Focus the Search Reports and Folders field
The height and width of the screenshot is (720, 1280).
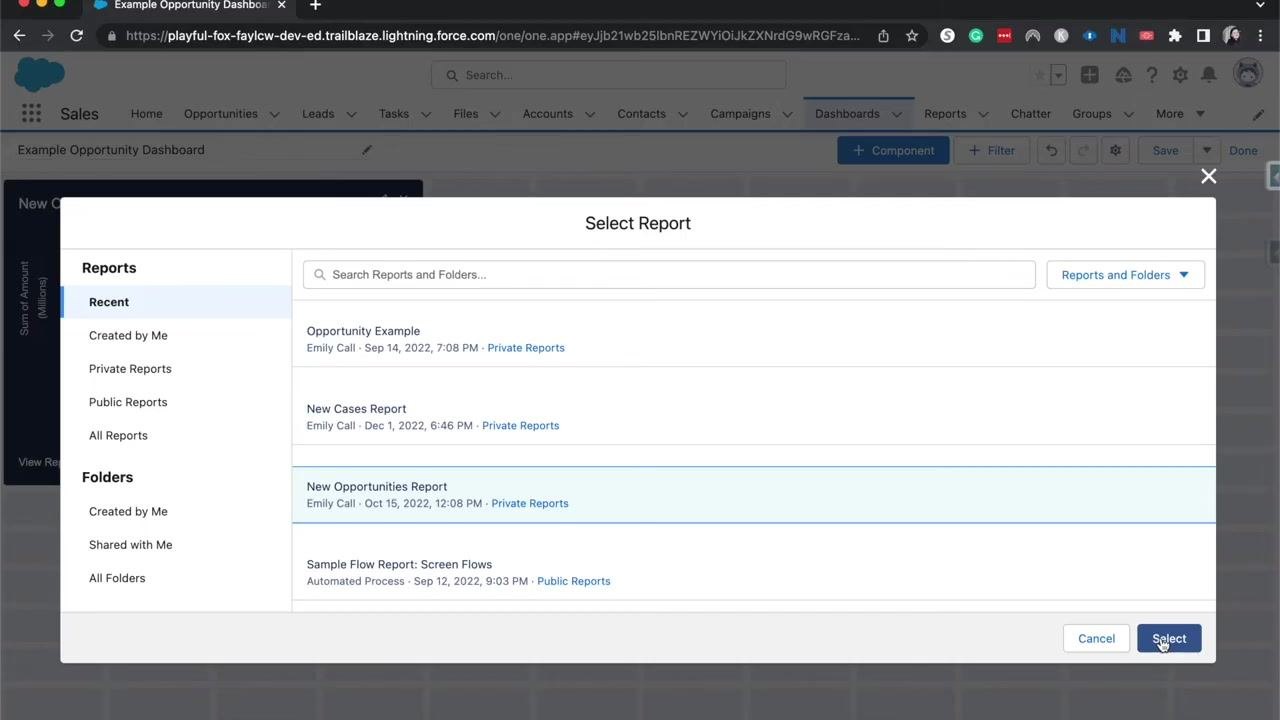[x=669, y=275]
